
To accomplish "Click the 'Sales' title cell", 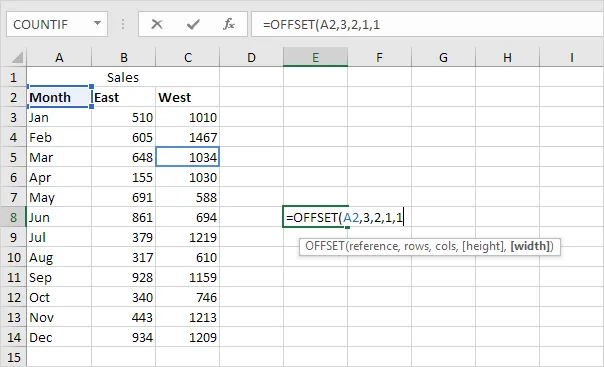I will (x=124, y=77).
